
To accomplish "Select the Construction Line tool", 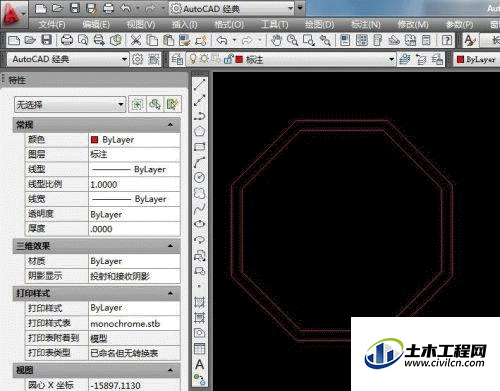I will (200, 100).
